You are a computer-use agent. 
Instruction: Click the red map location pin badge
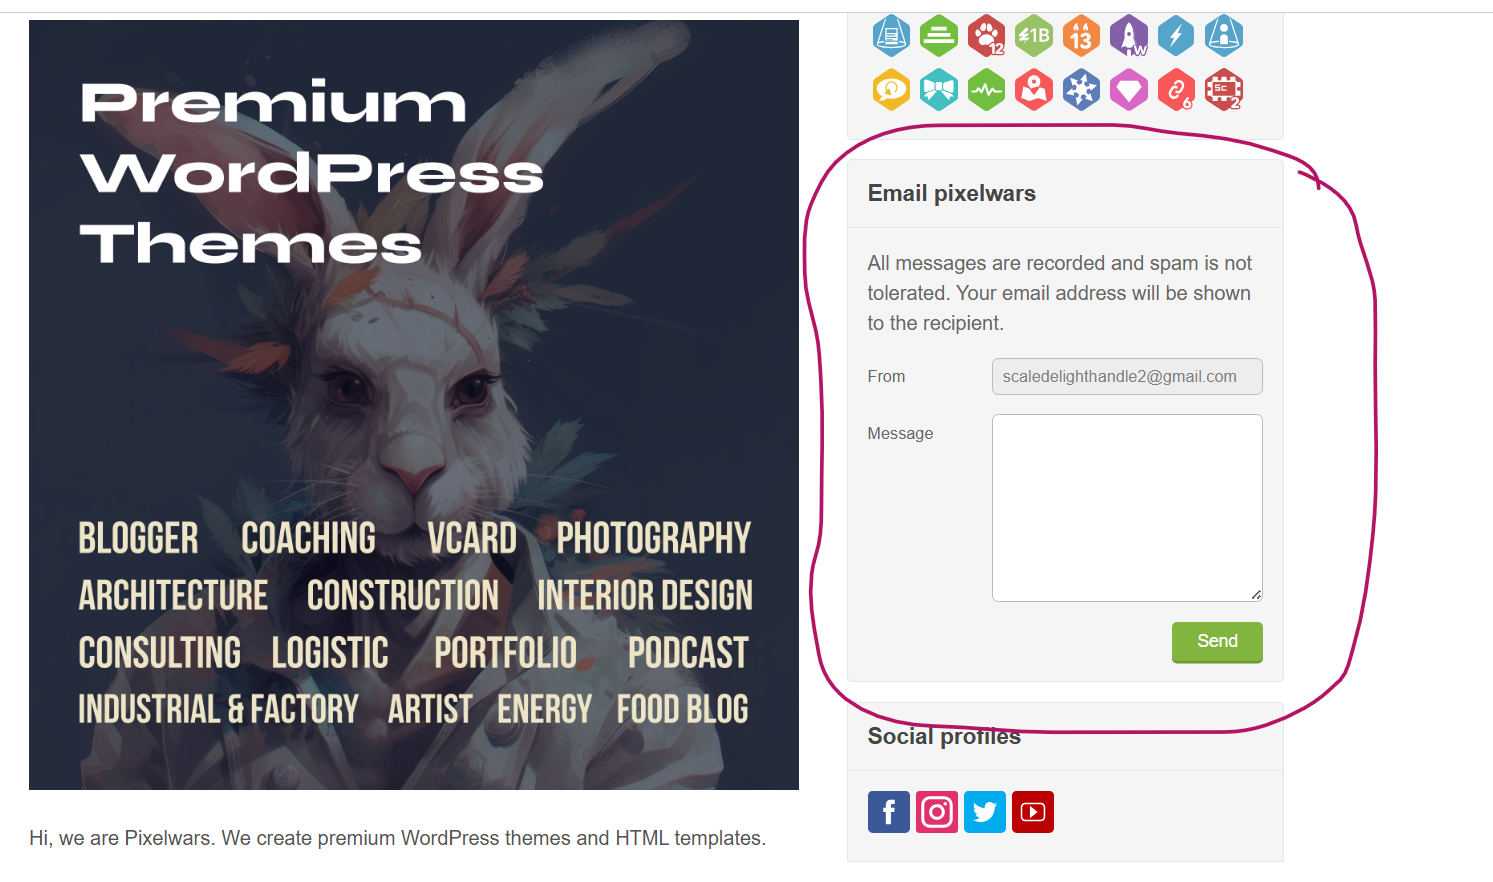click(x=1034, y=90)
